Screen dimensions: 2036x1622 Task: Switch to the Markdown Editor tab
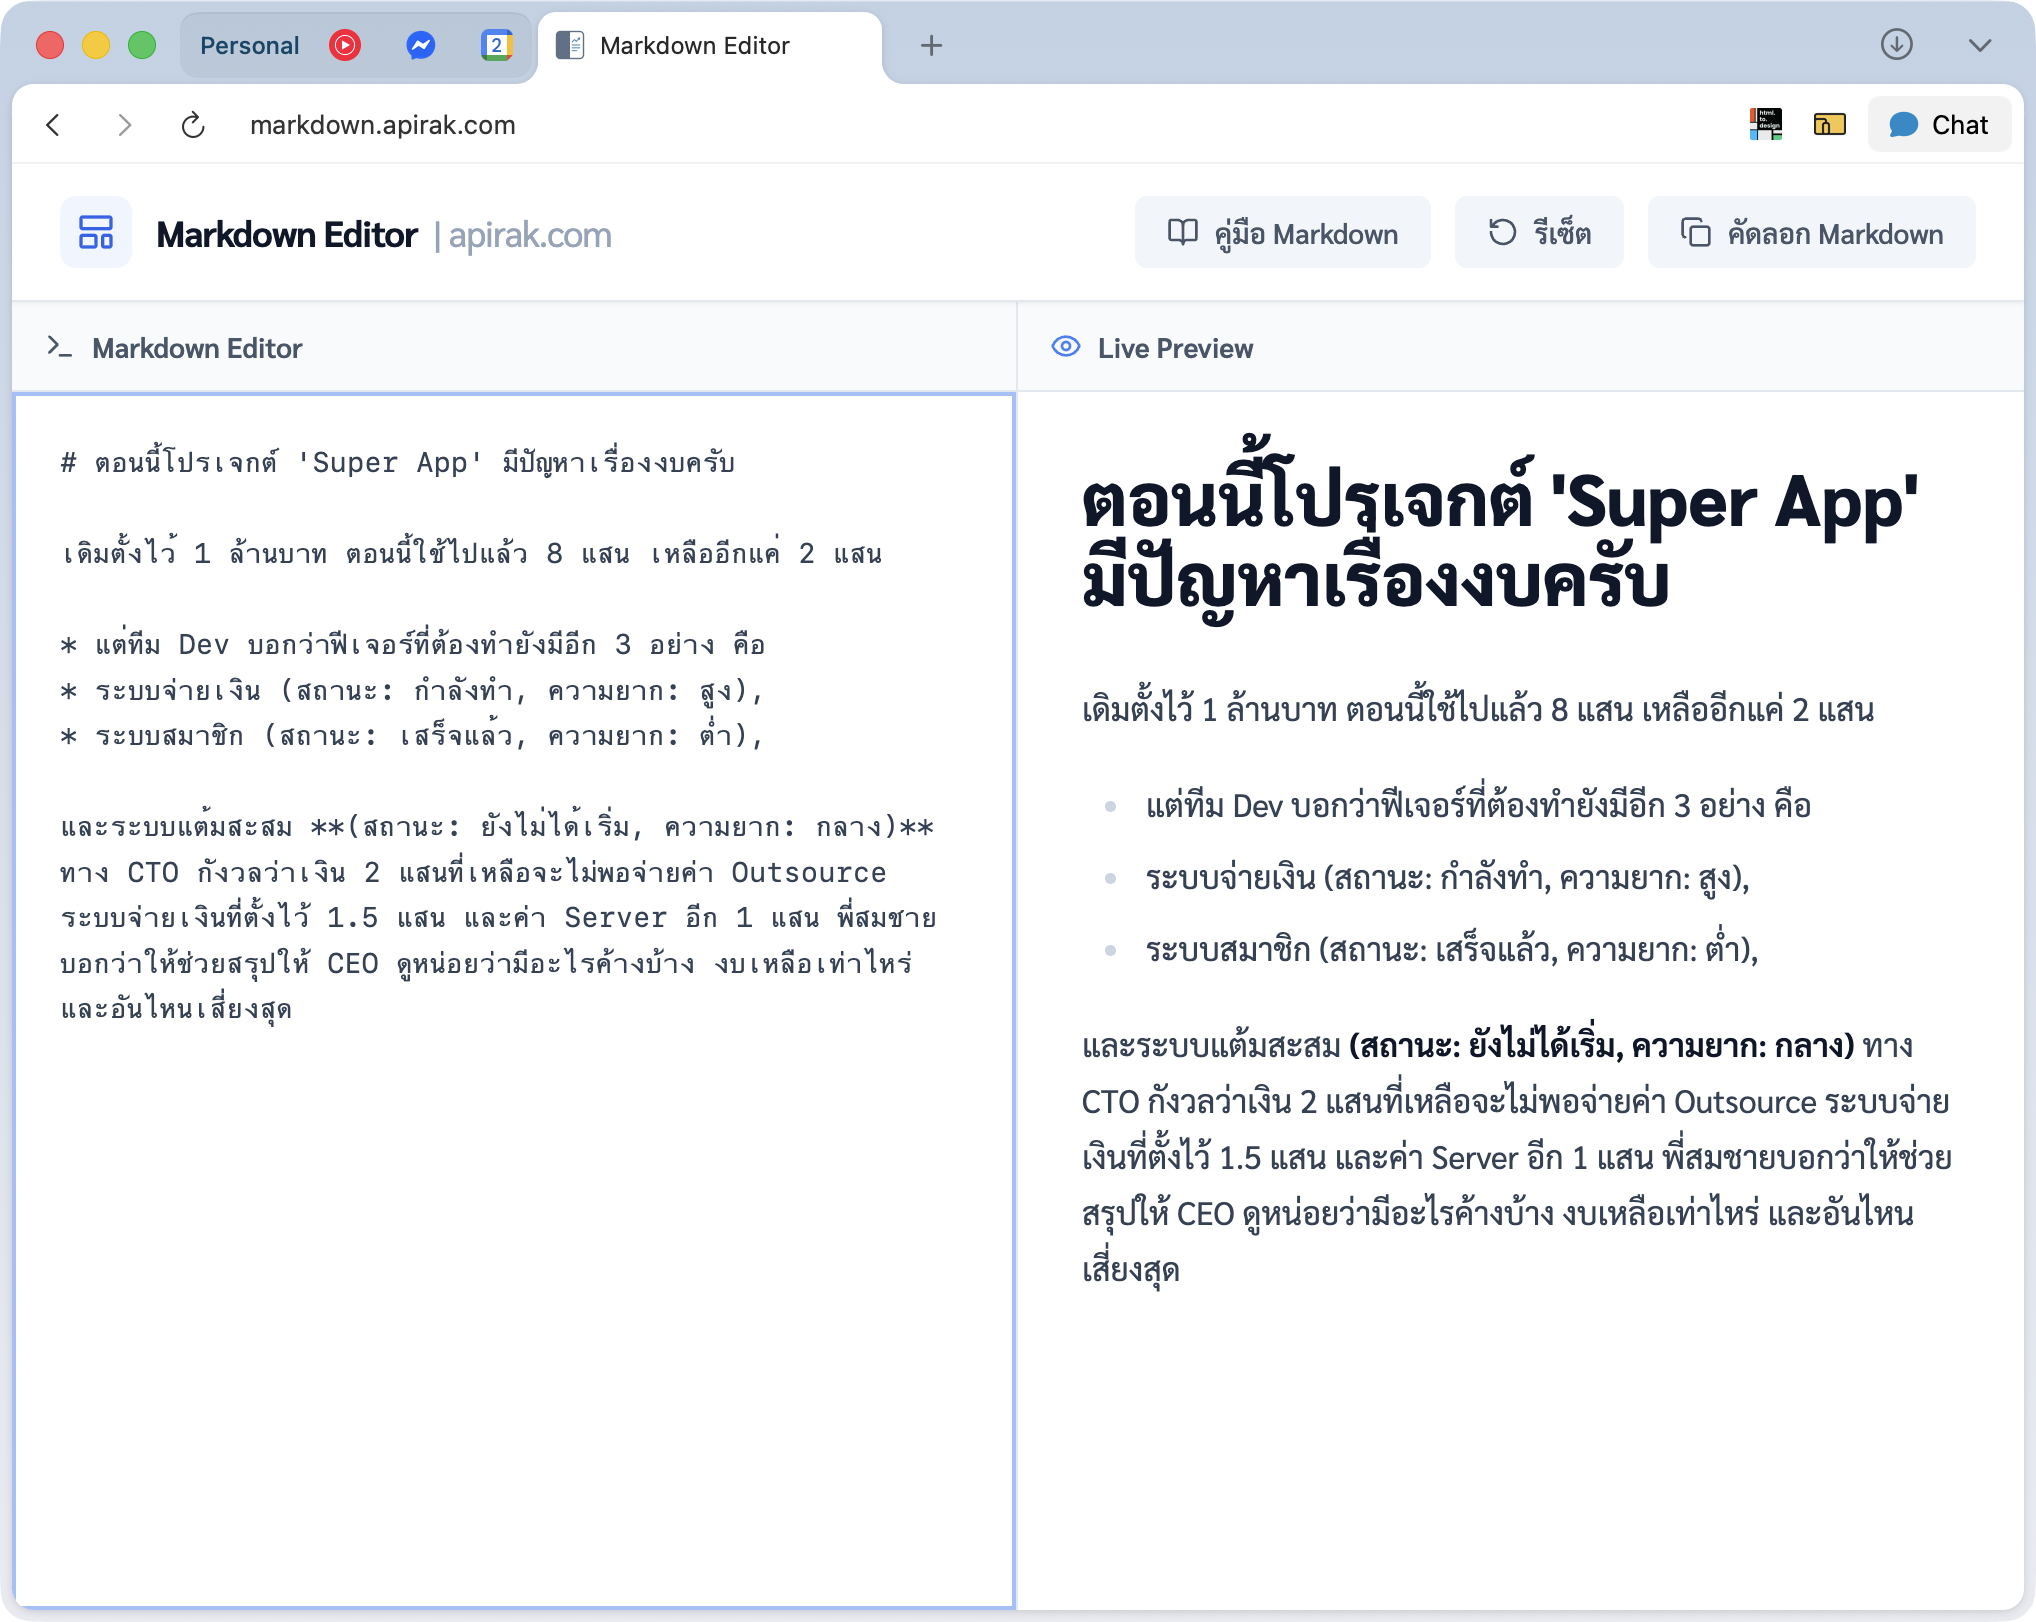click(694, 45)
